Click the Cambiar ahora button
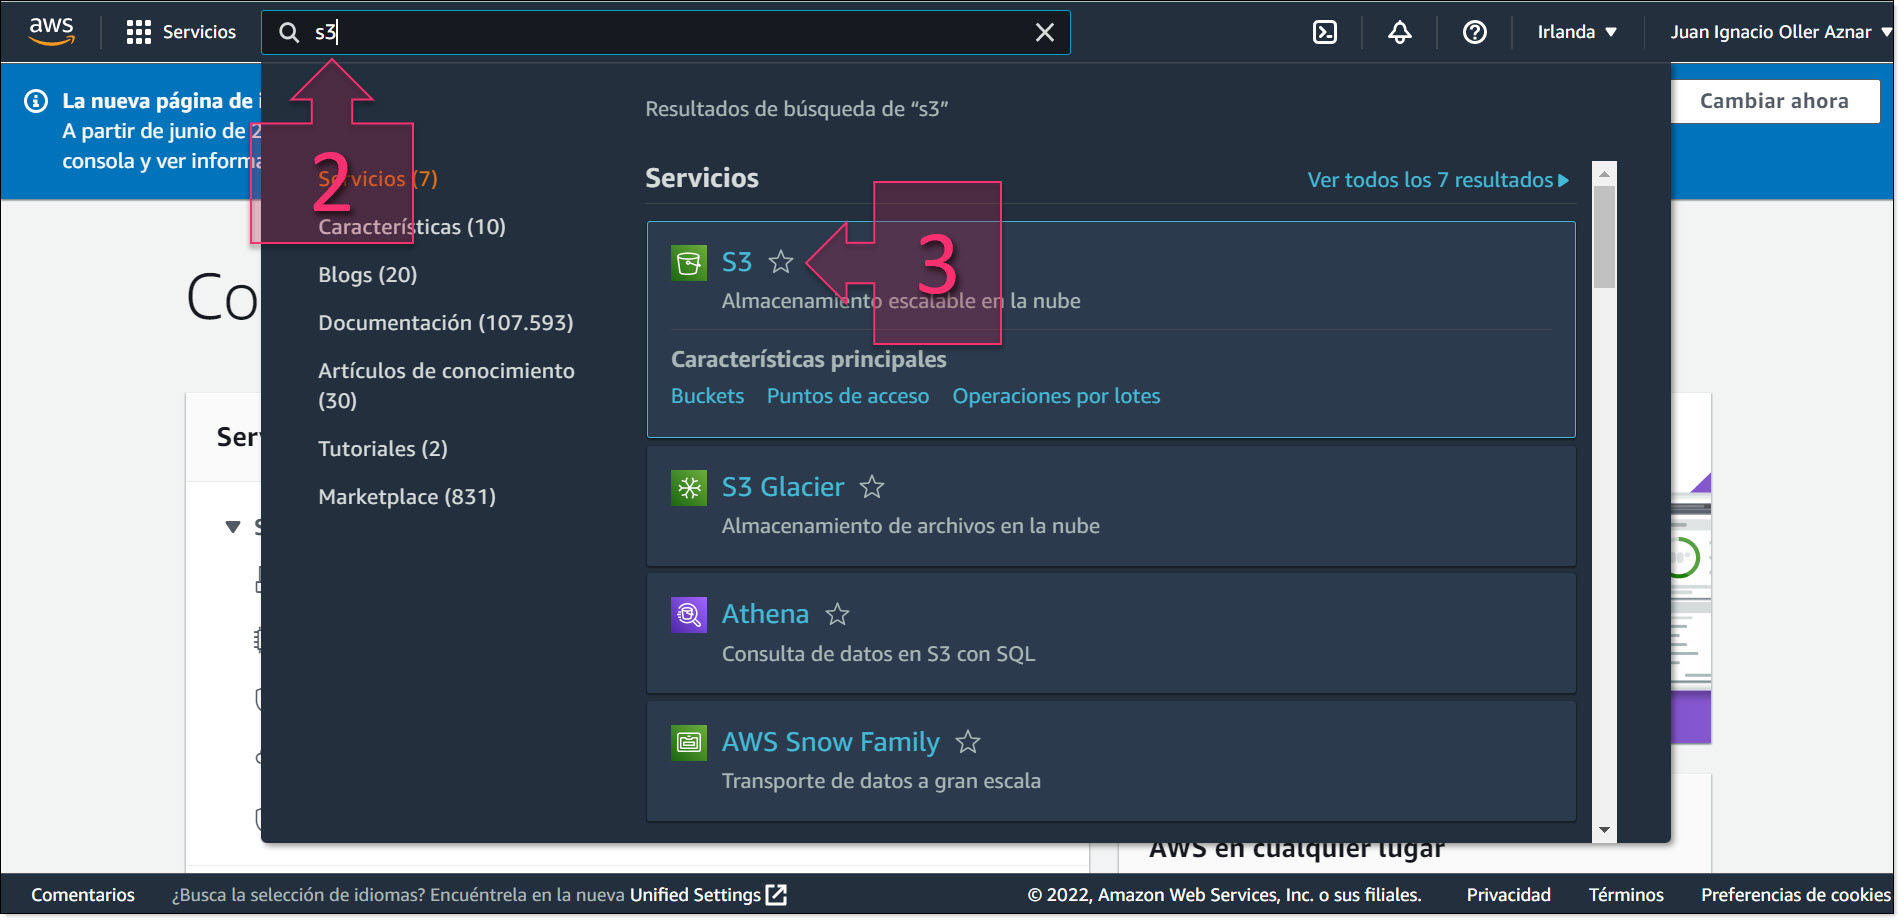1902x922 pixels. 1775,100
